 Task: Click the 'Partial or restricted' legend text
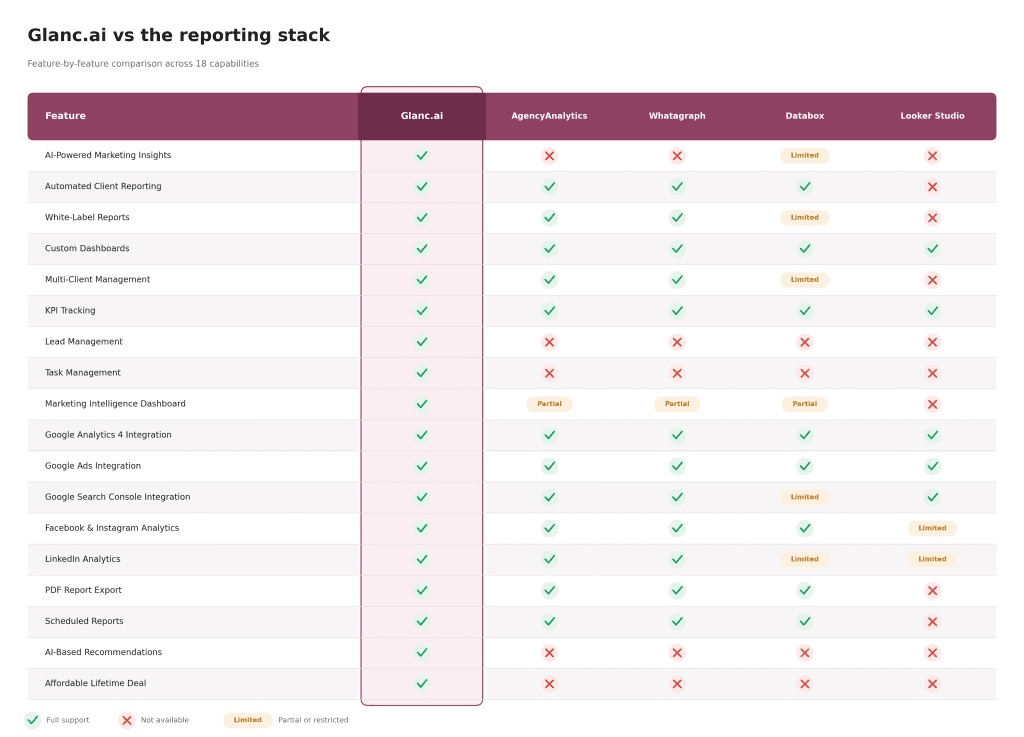pos(313,720)
